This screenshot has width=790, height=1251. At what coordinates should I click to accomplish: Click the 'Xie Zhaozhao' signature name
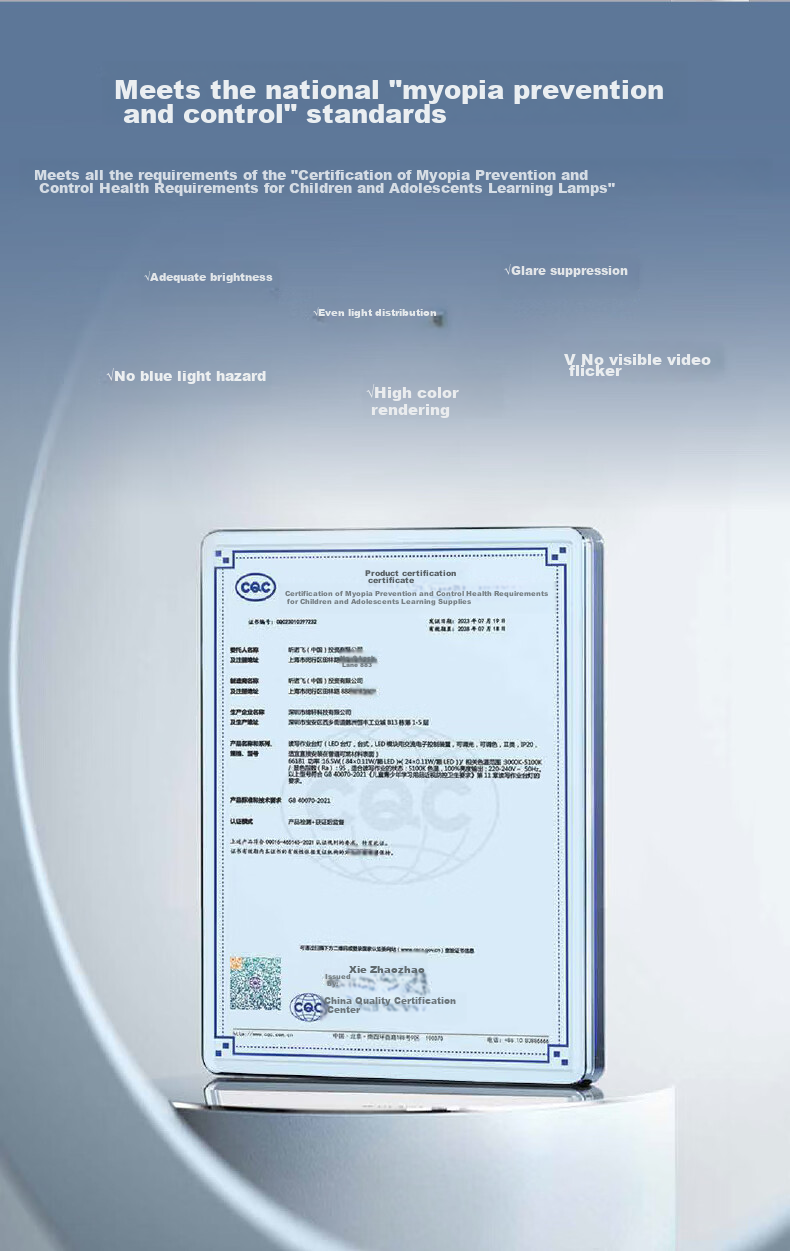click(x=387, y=970)
